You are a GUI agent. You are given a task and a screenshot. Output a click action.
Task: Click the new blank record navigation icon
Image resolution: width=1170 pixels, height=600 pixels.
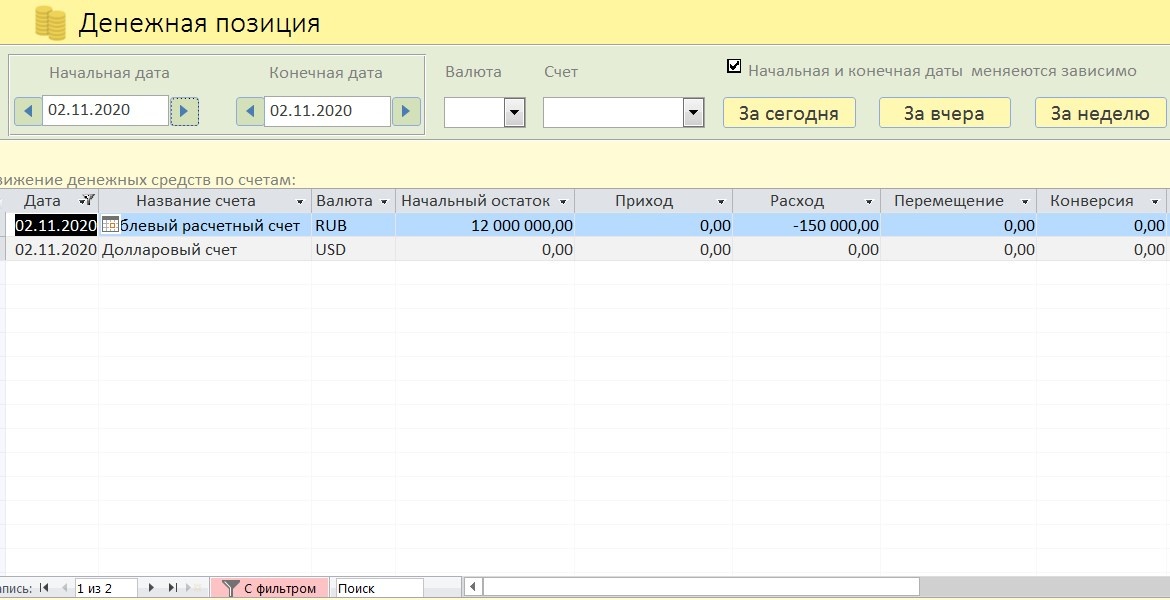pos(195,588)
